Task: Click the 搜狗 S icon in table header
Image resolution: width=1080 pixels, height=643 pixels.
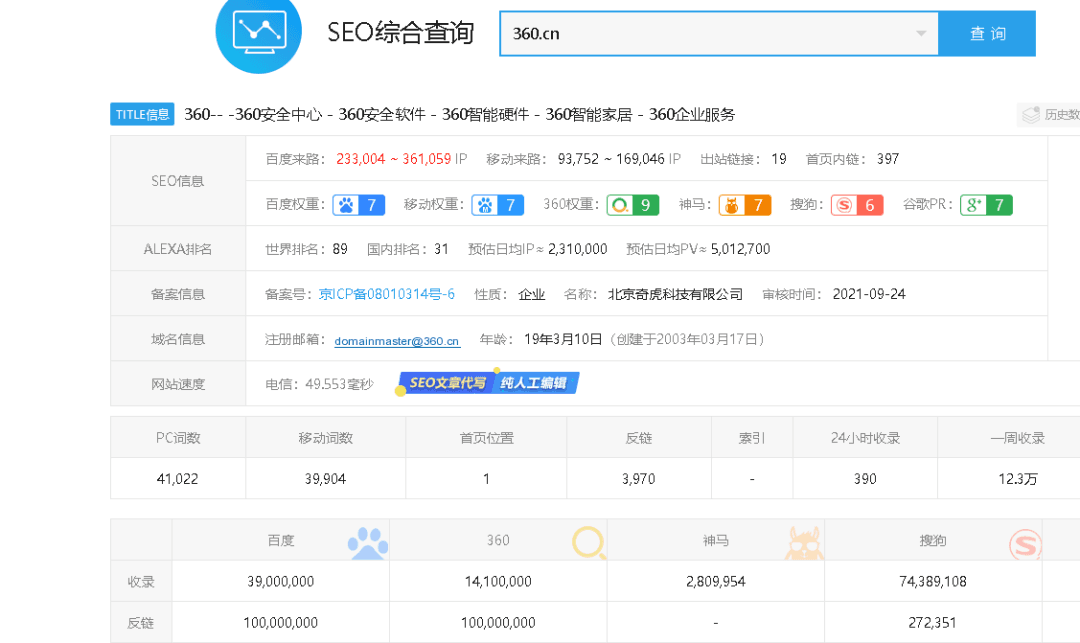Action: pos(1026,544)
